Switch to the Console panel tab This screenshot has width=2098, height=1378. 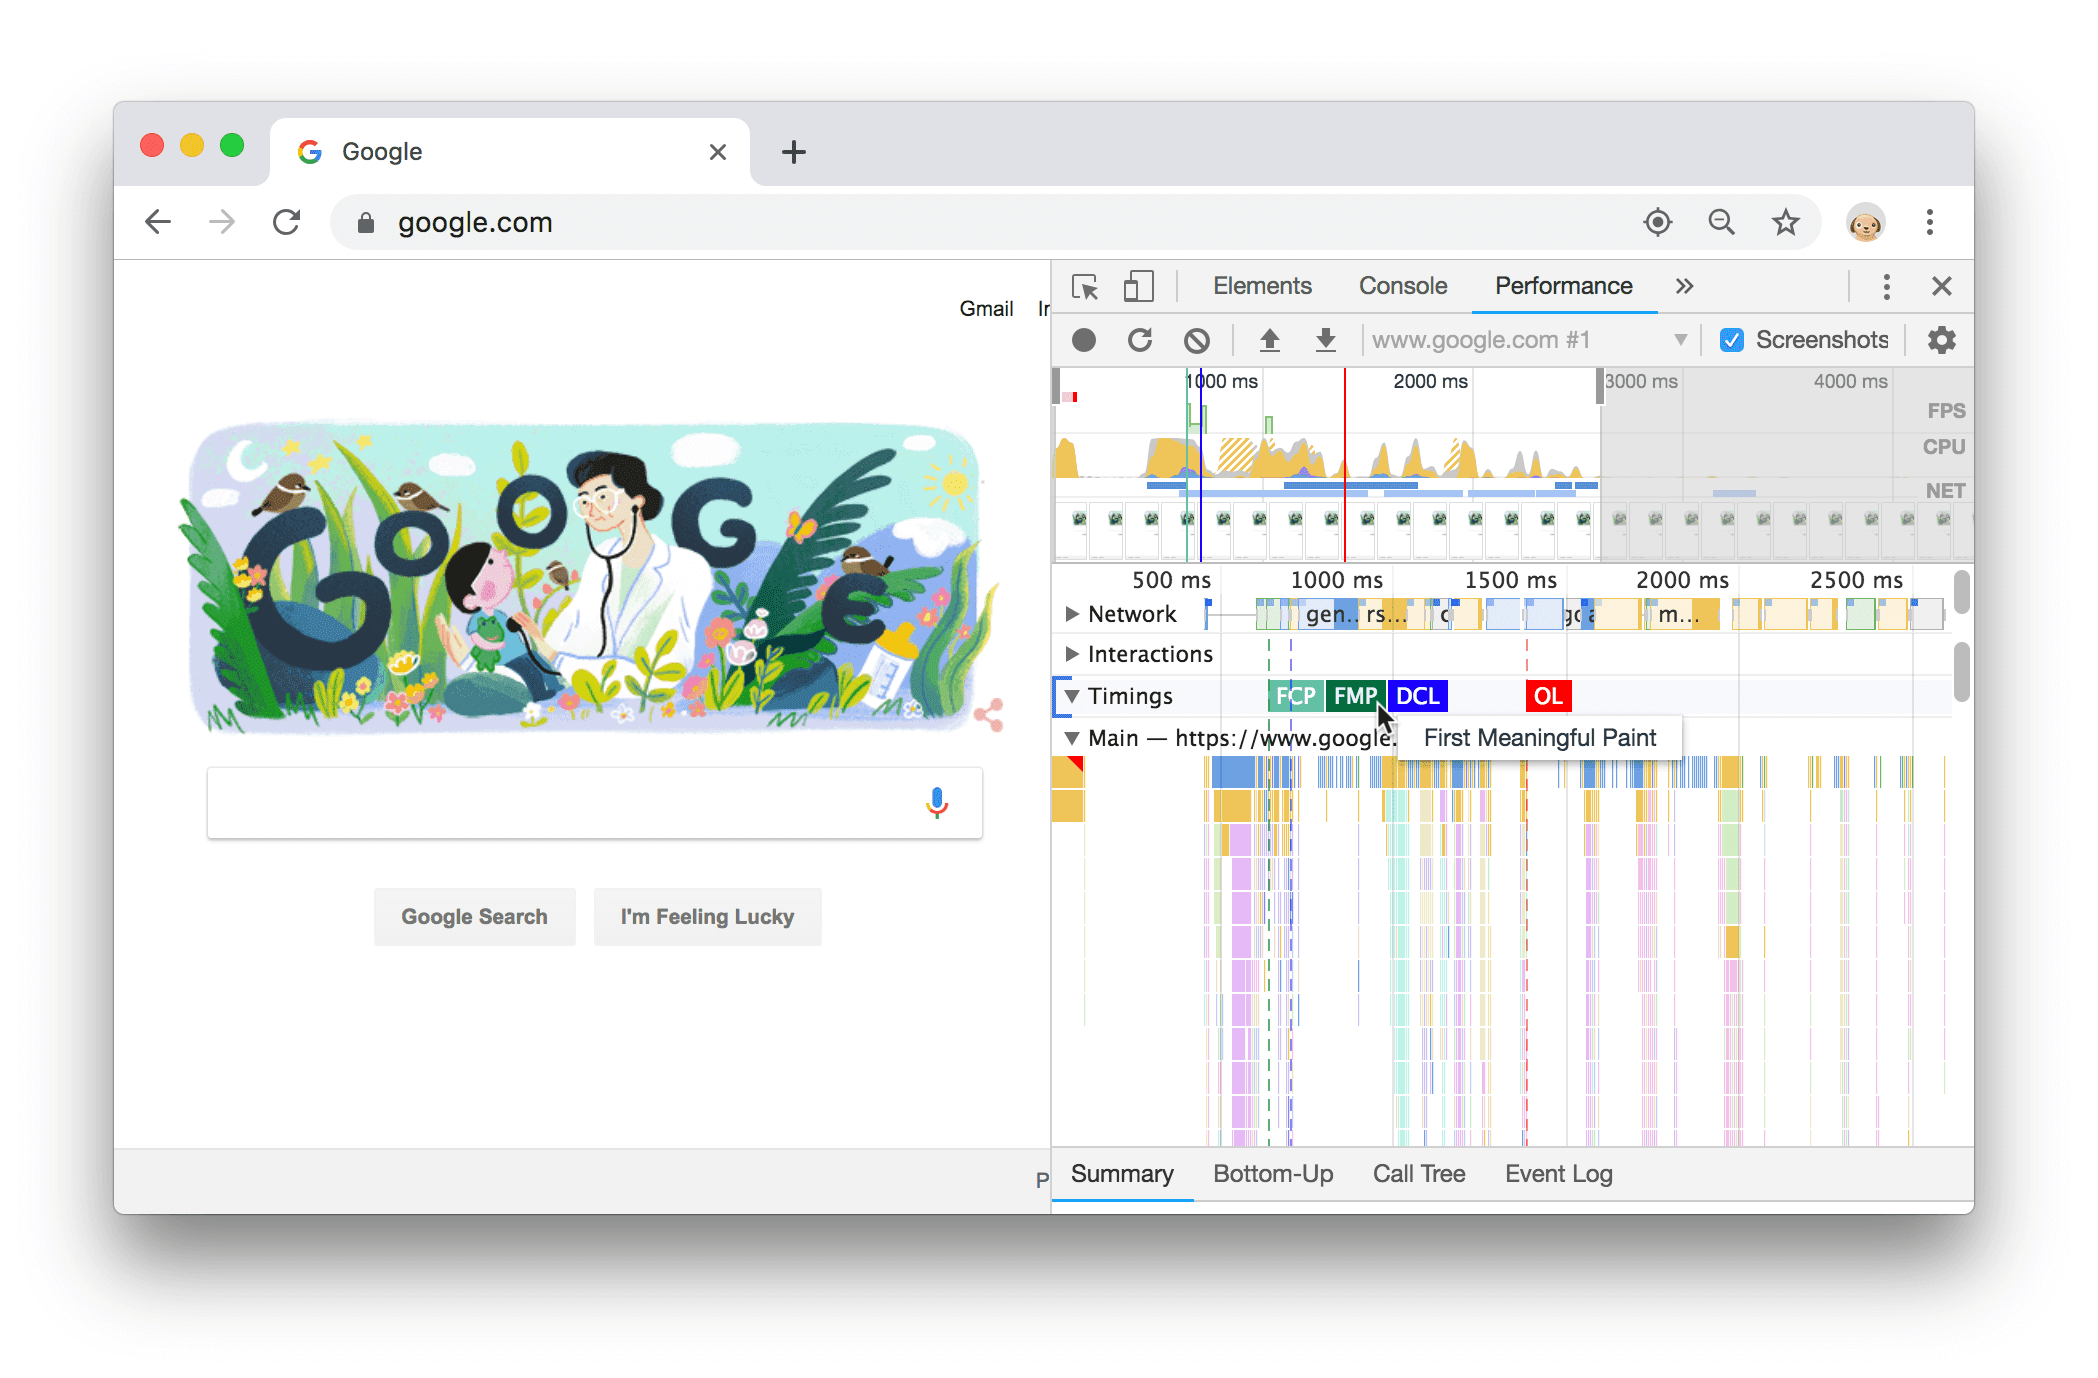pyautogui.click(x=1400, y=286)
